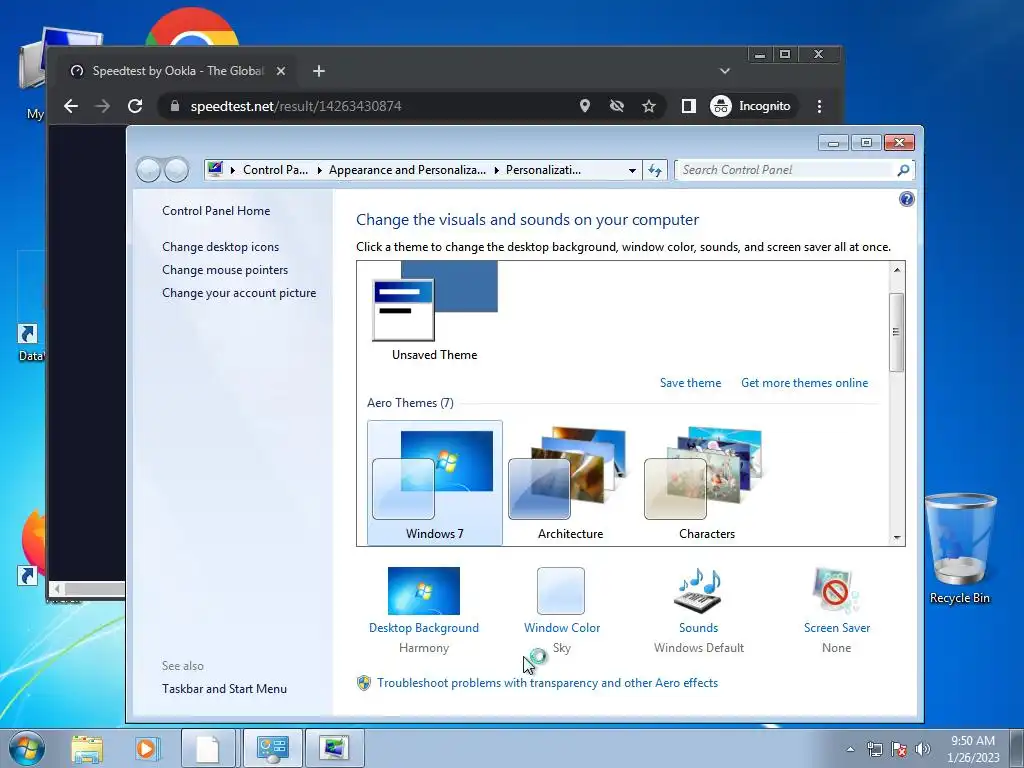
Task: Click the Action Center flag tray icon
Action: pos(899,748)
